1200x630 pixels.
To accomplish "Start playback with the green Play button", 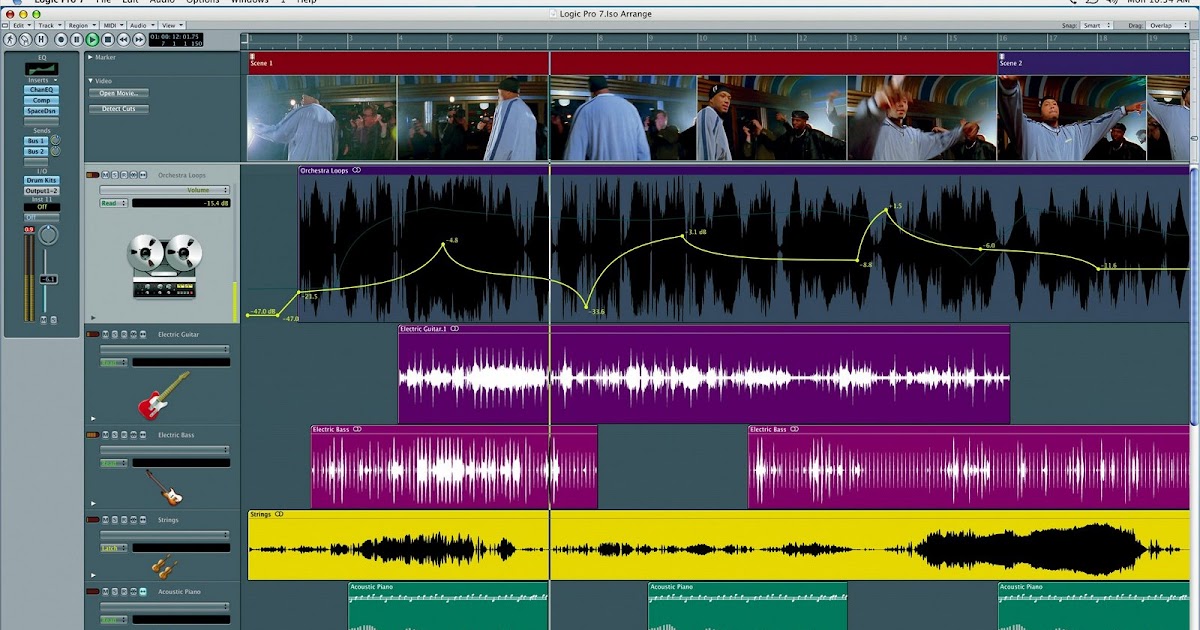I will [x=92, y=40].
